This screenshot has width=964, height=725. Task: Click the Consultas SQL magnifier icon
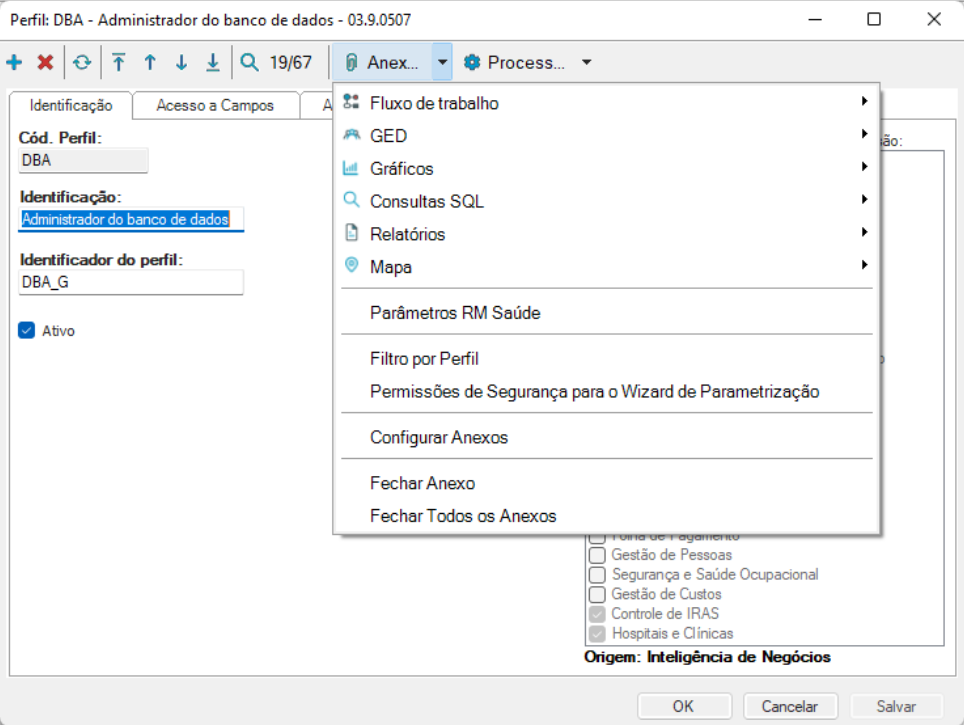[351, 200]
